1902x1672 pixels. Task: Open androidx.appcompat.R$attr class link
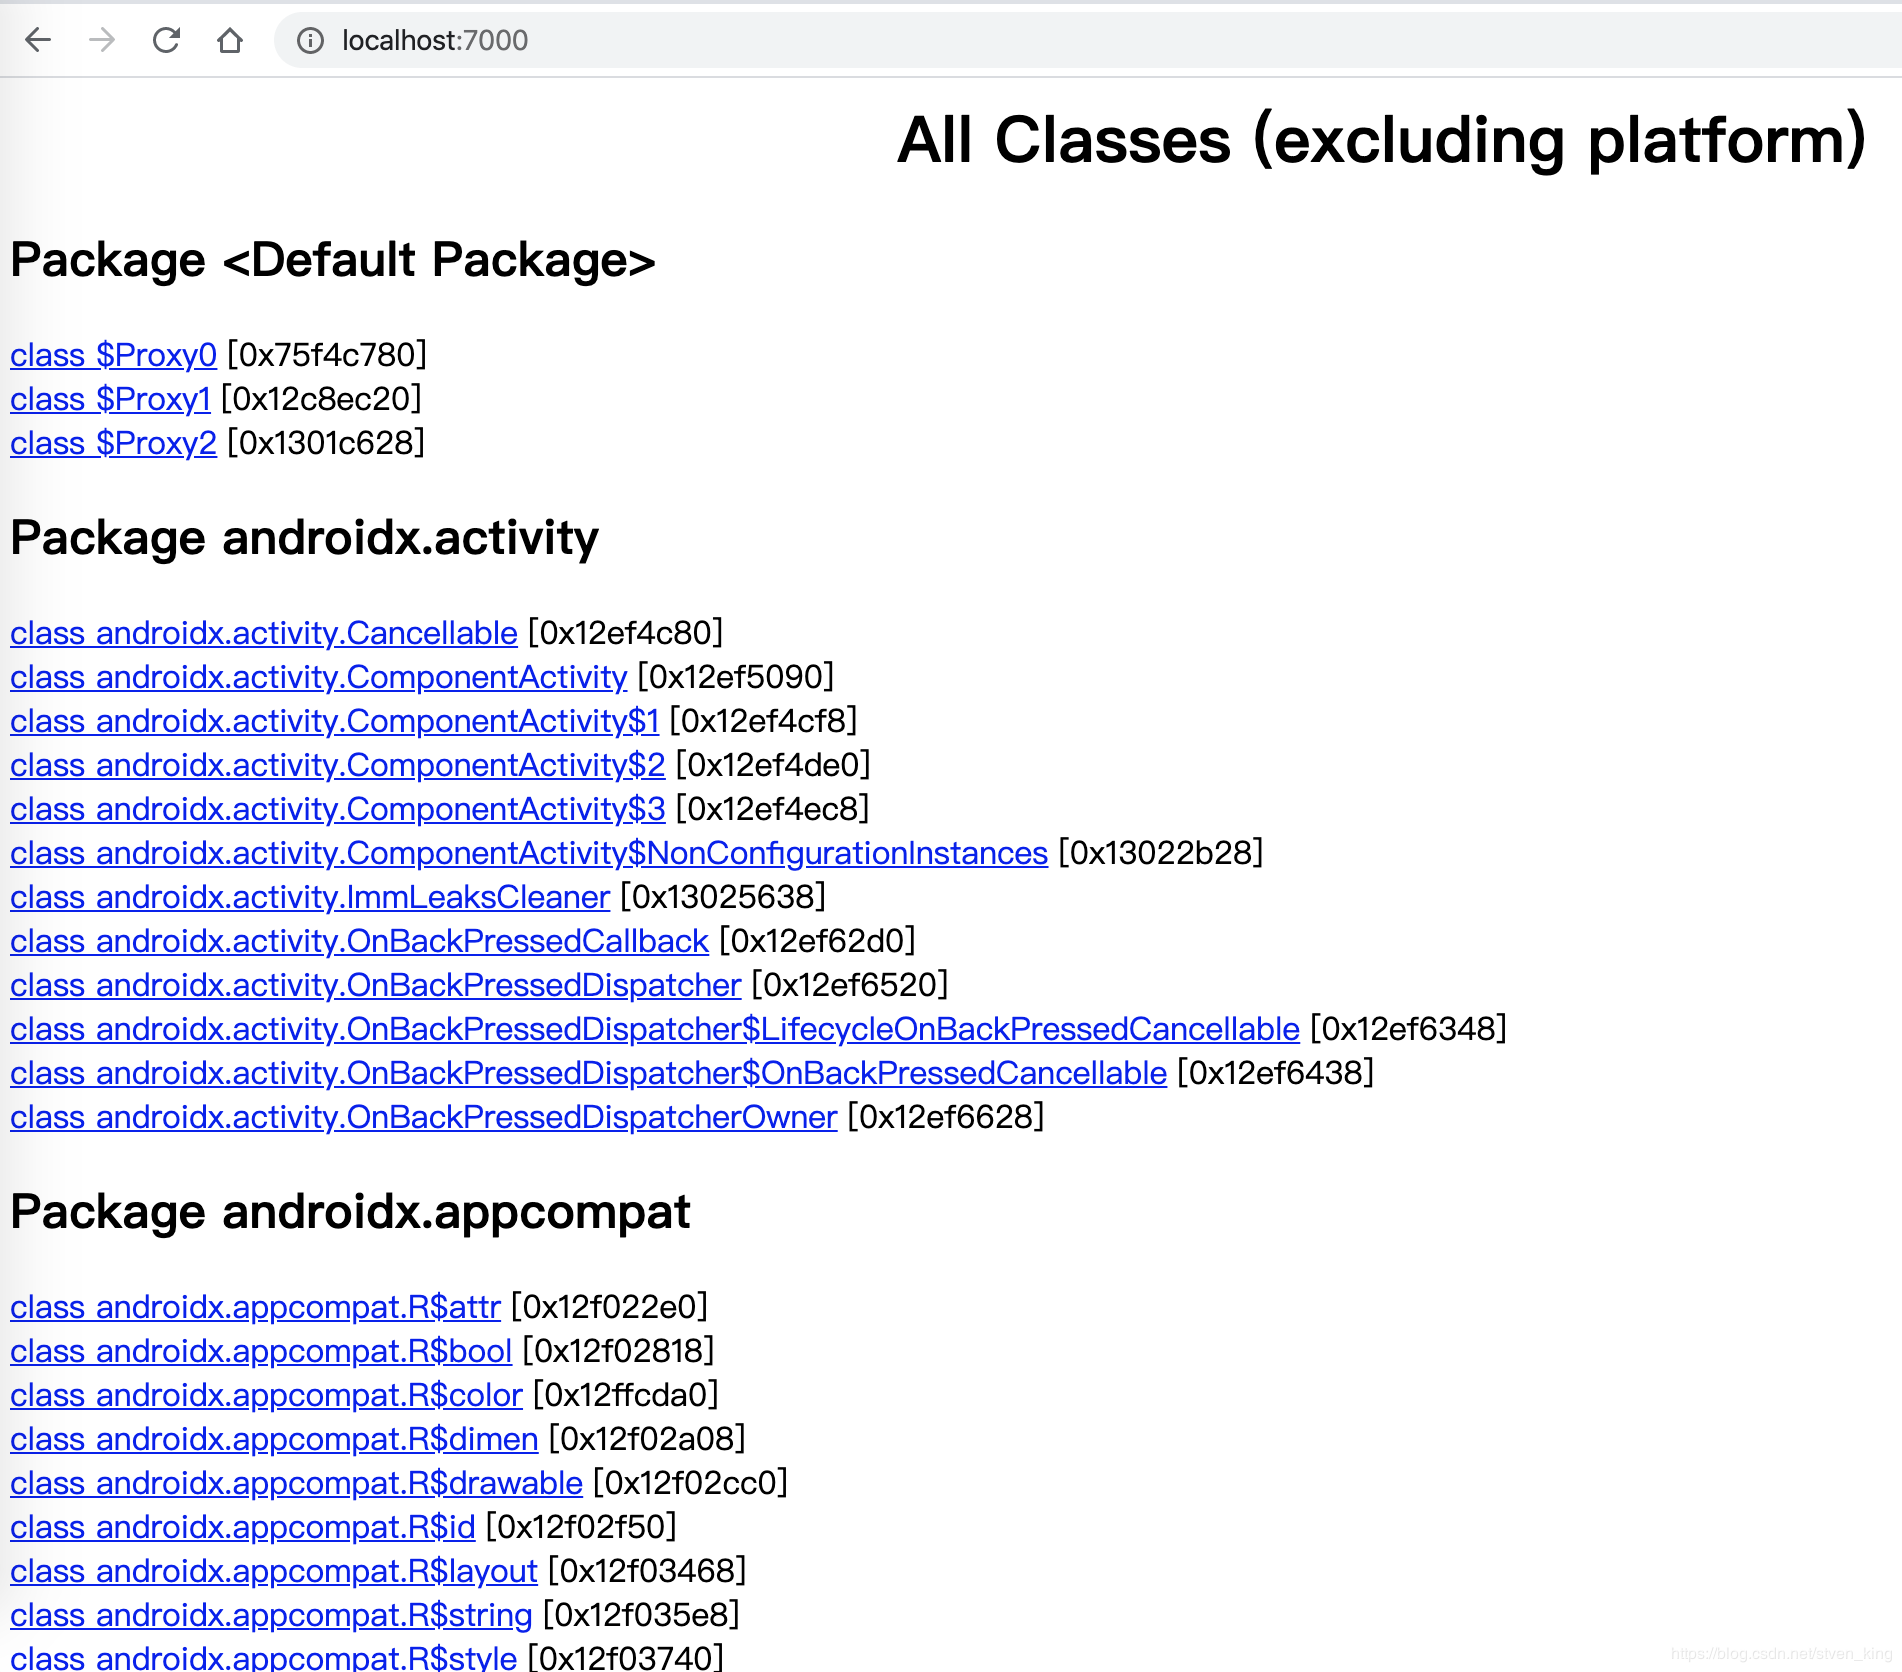[255, 1307]
